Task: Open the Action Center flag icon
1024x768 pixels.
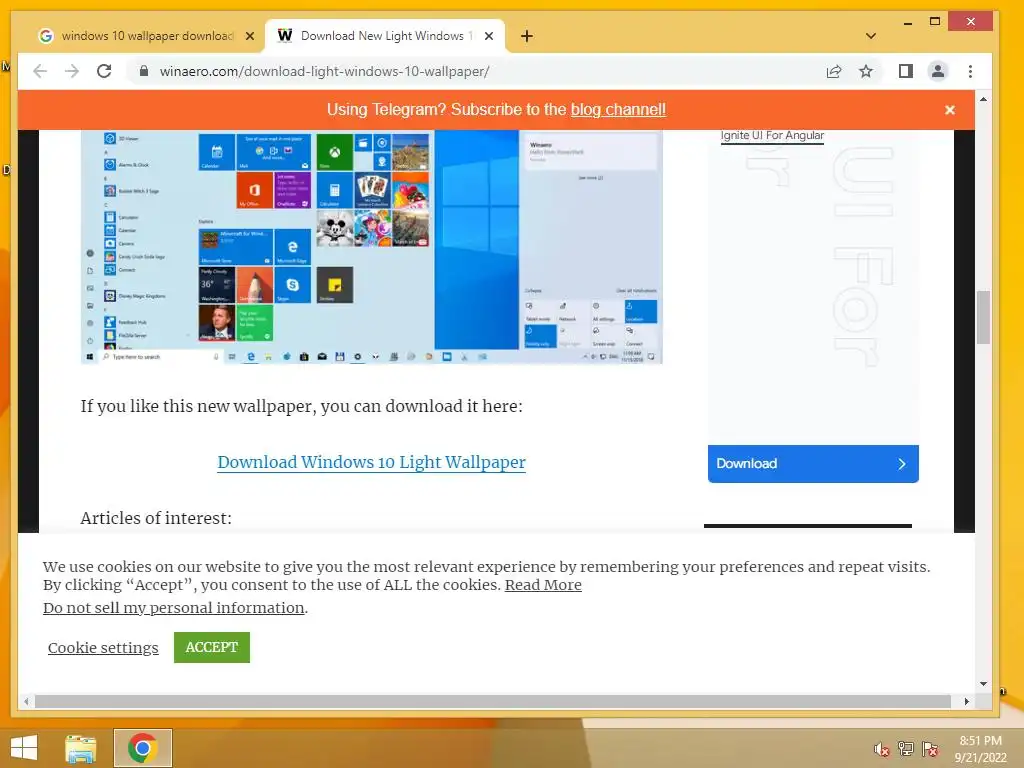Action: pyautogui.click(x=930, y=749)
